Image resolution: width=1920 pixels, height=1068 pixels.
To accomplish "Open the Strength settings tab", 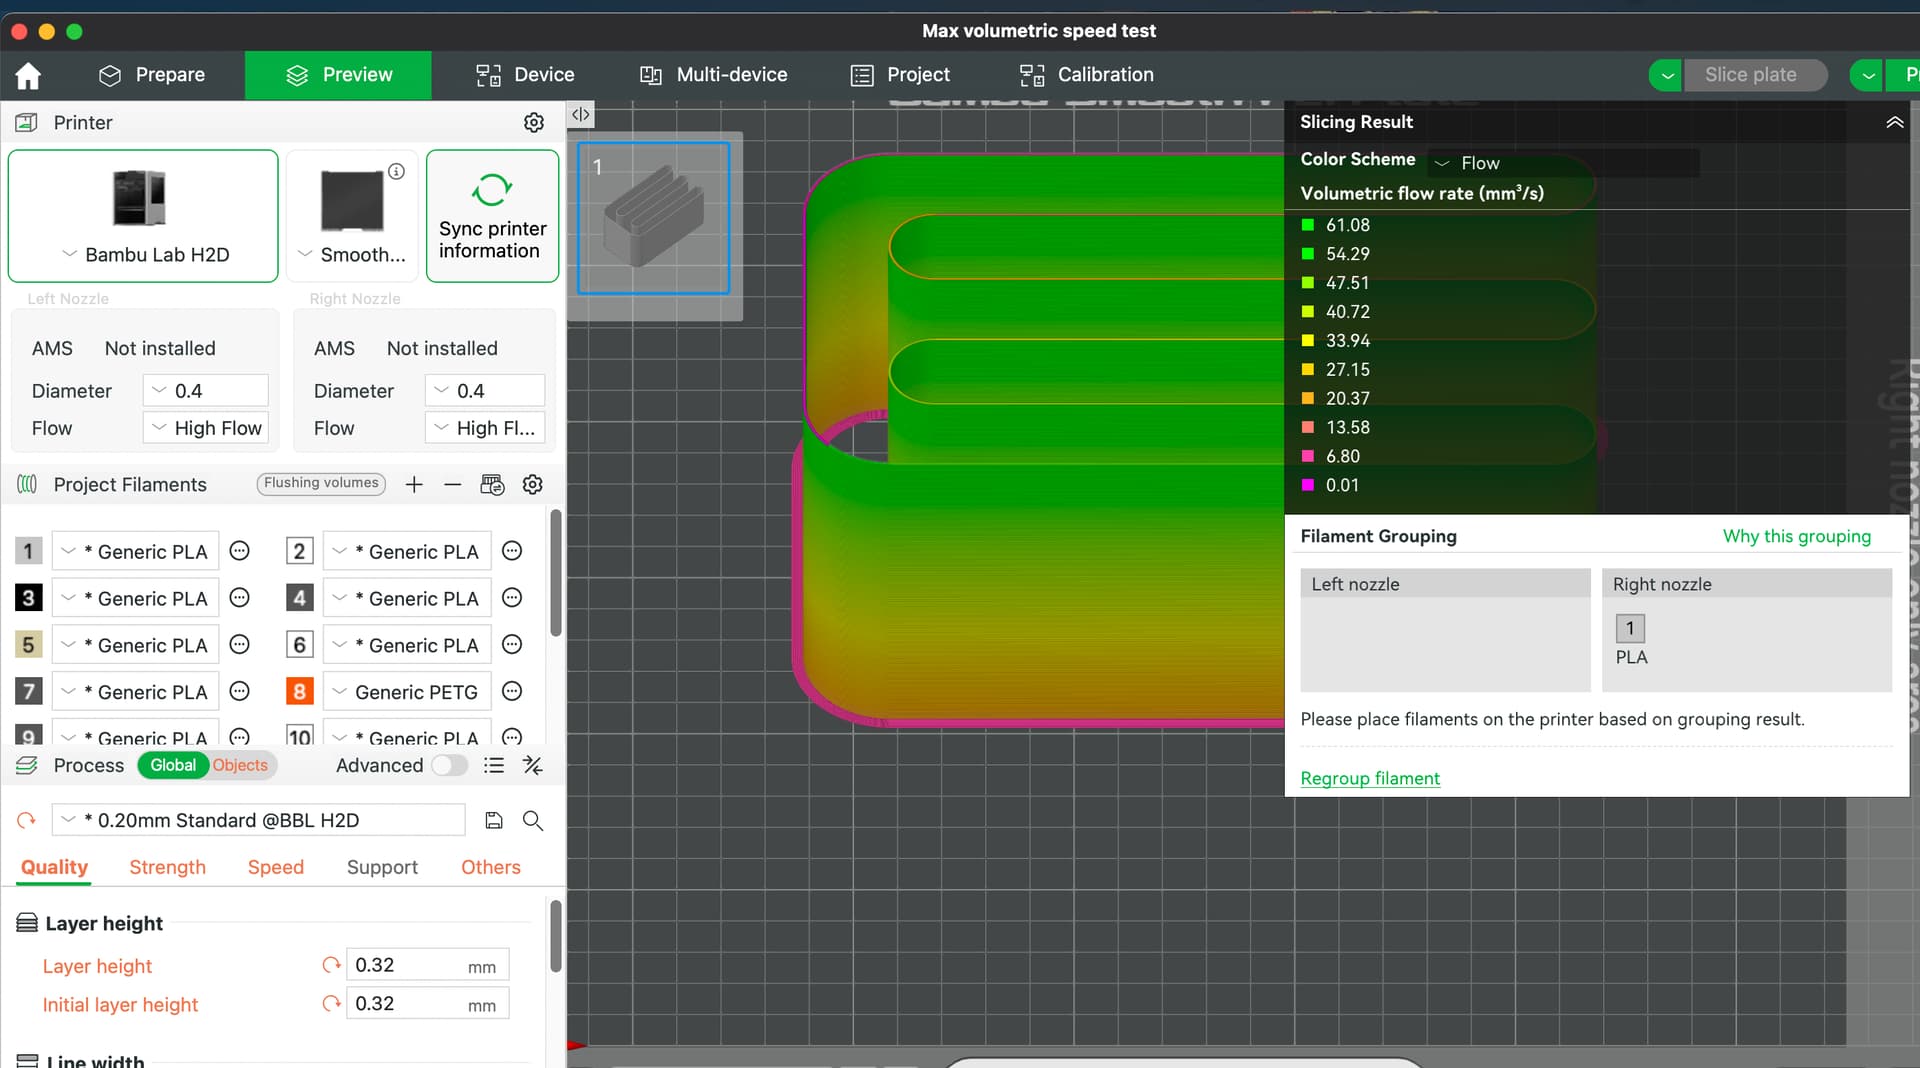I will click(x=167, y=868).
